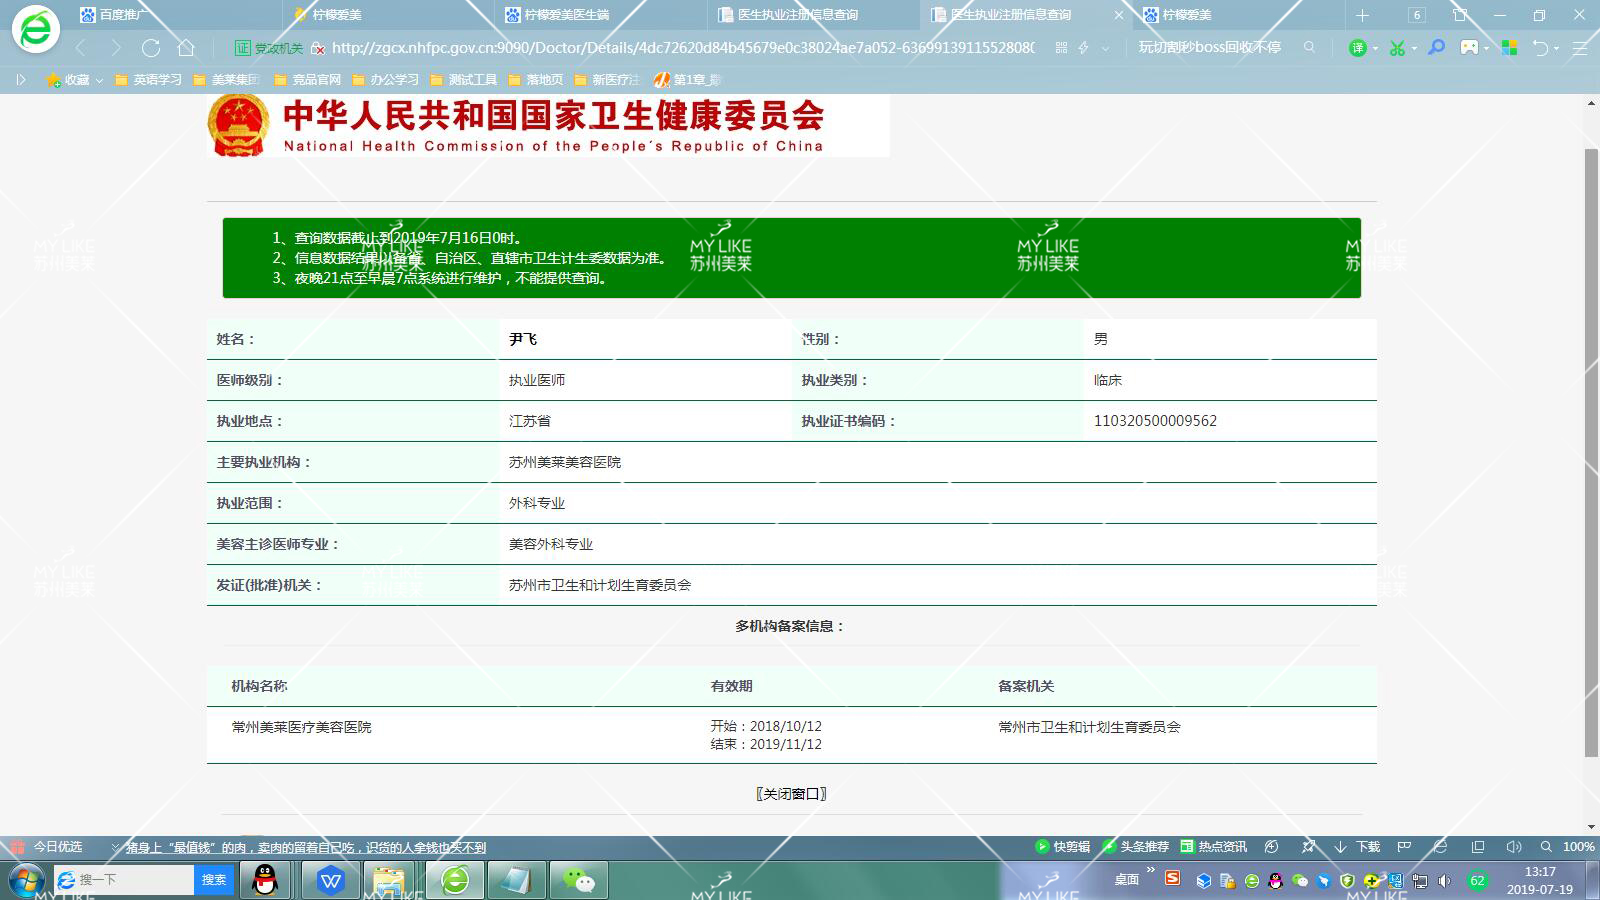
Task: Toggle browser sound mute in status bar
Action: pyautogui.click(x=1513, y=847)
